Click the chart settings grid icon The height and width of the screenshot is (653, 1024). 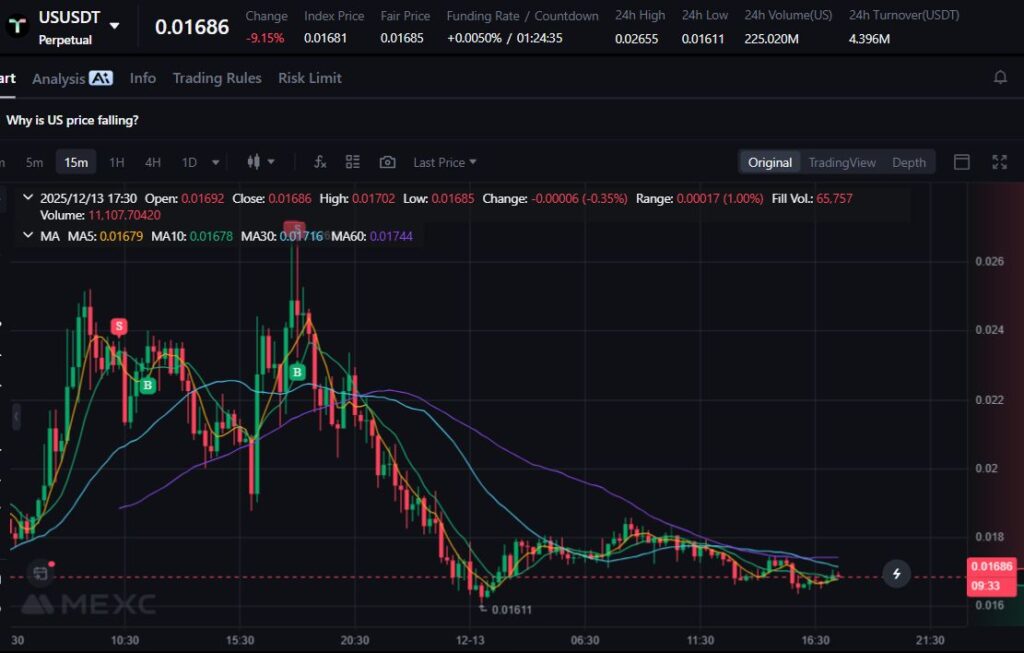point(353,162)
